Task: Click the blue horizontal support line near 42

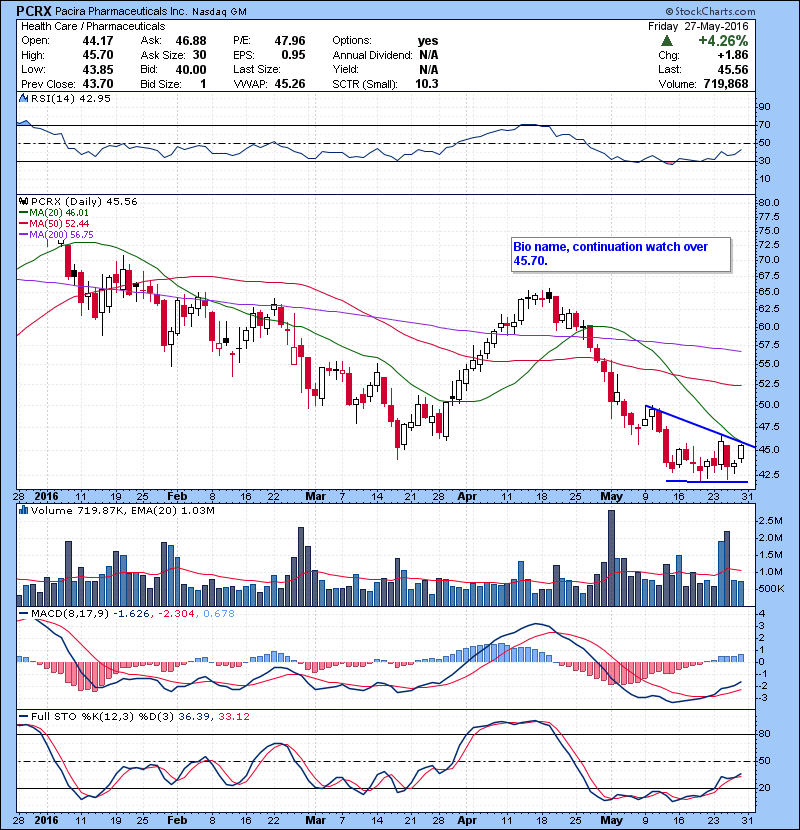Action: point(707,482)
